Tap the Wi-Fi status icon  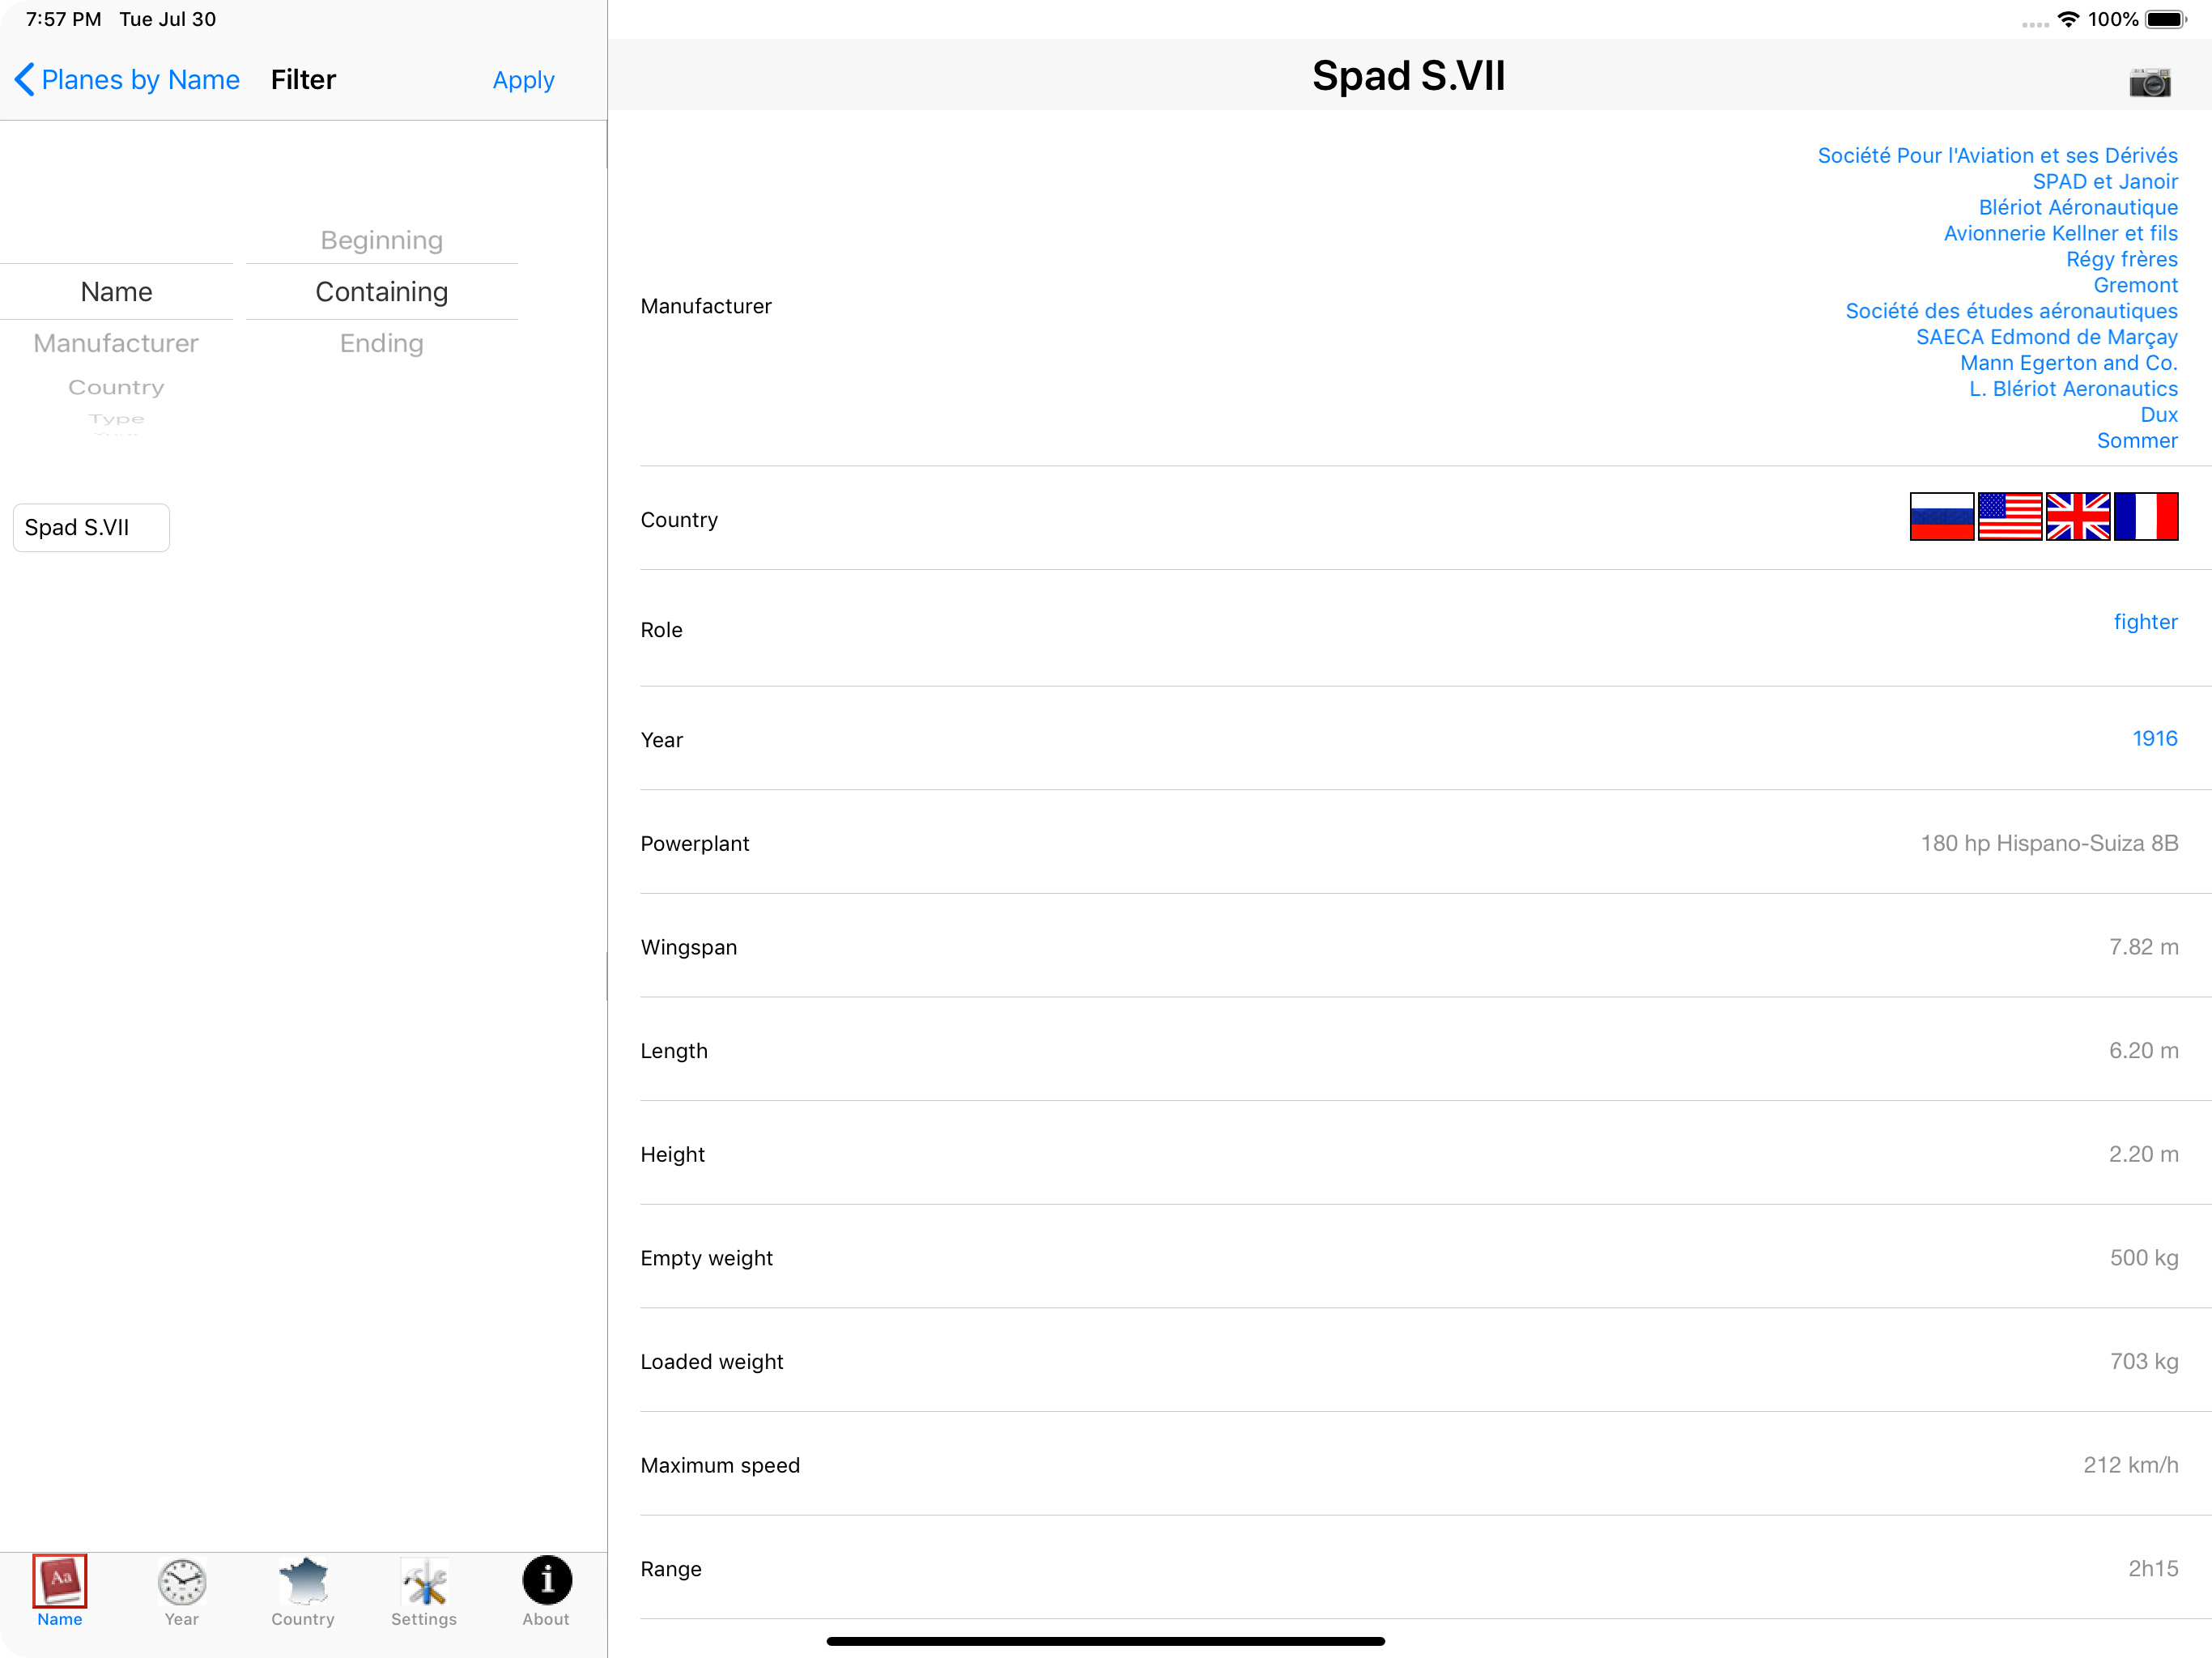[2068, 19]
